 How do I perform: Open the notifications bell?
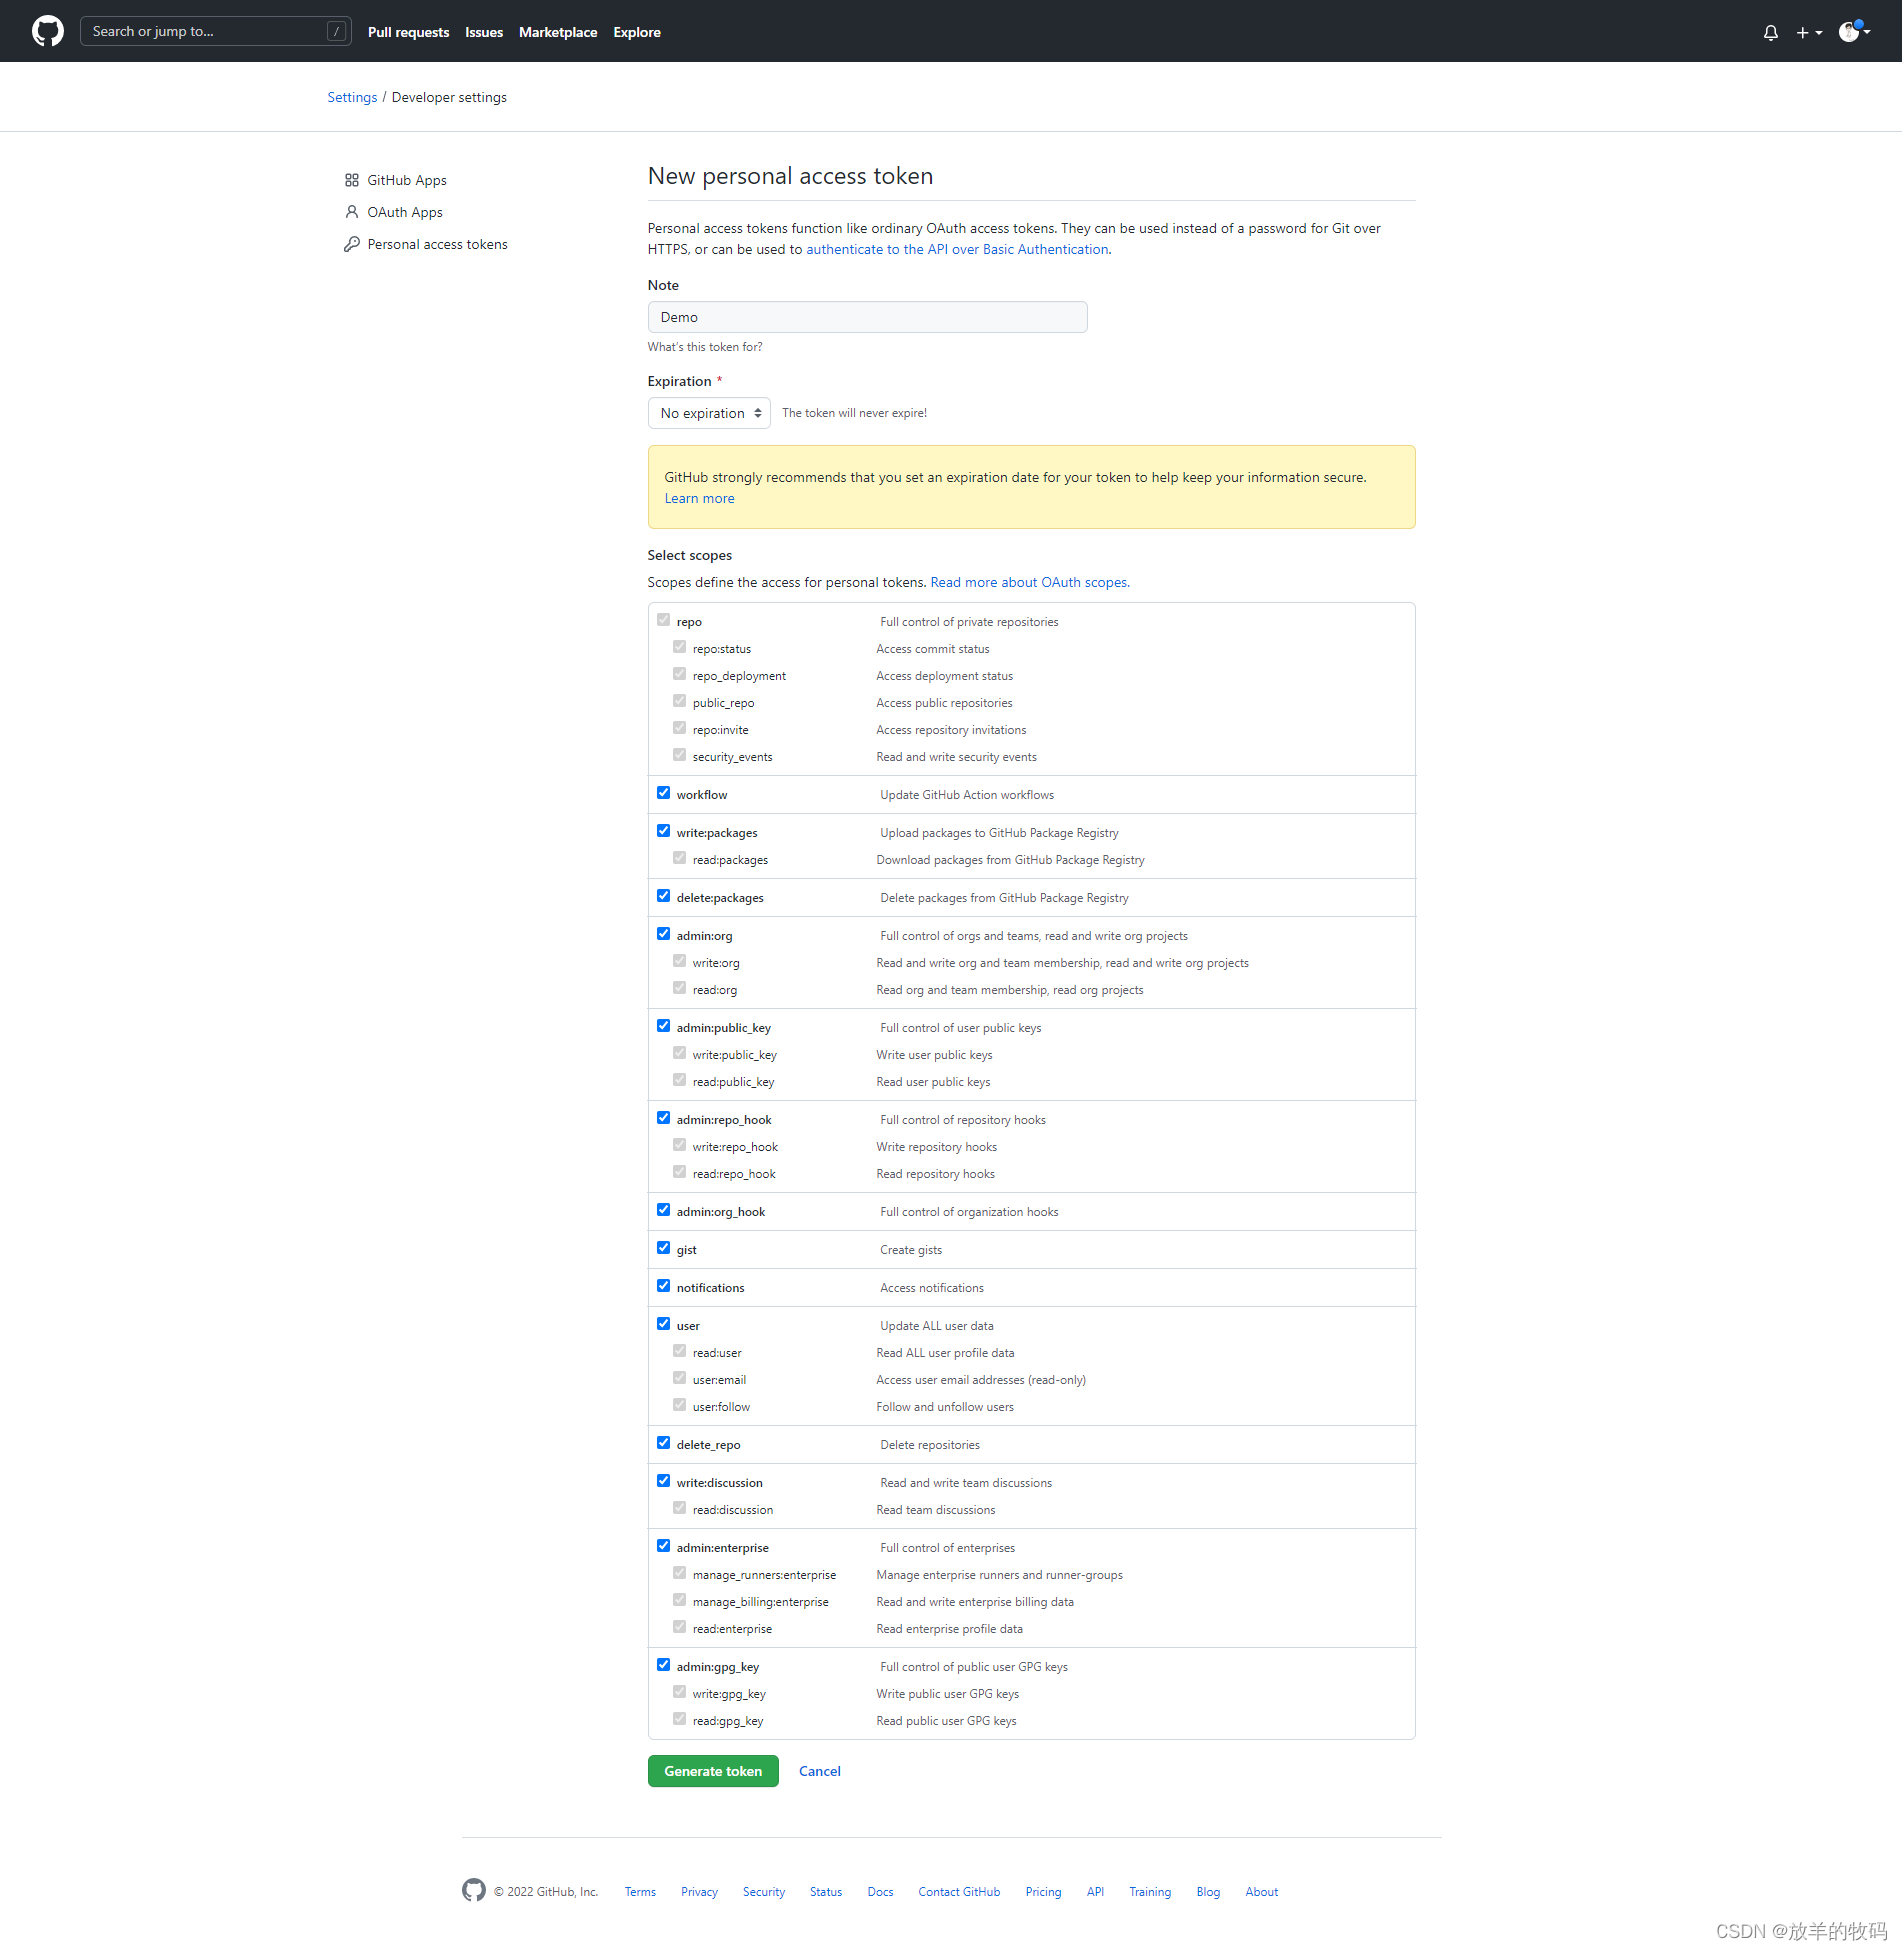pyautogui.click(x=1771, y=32)
